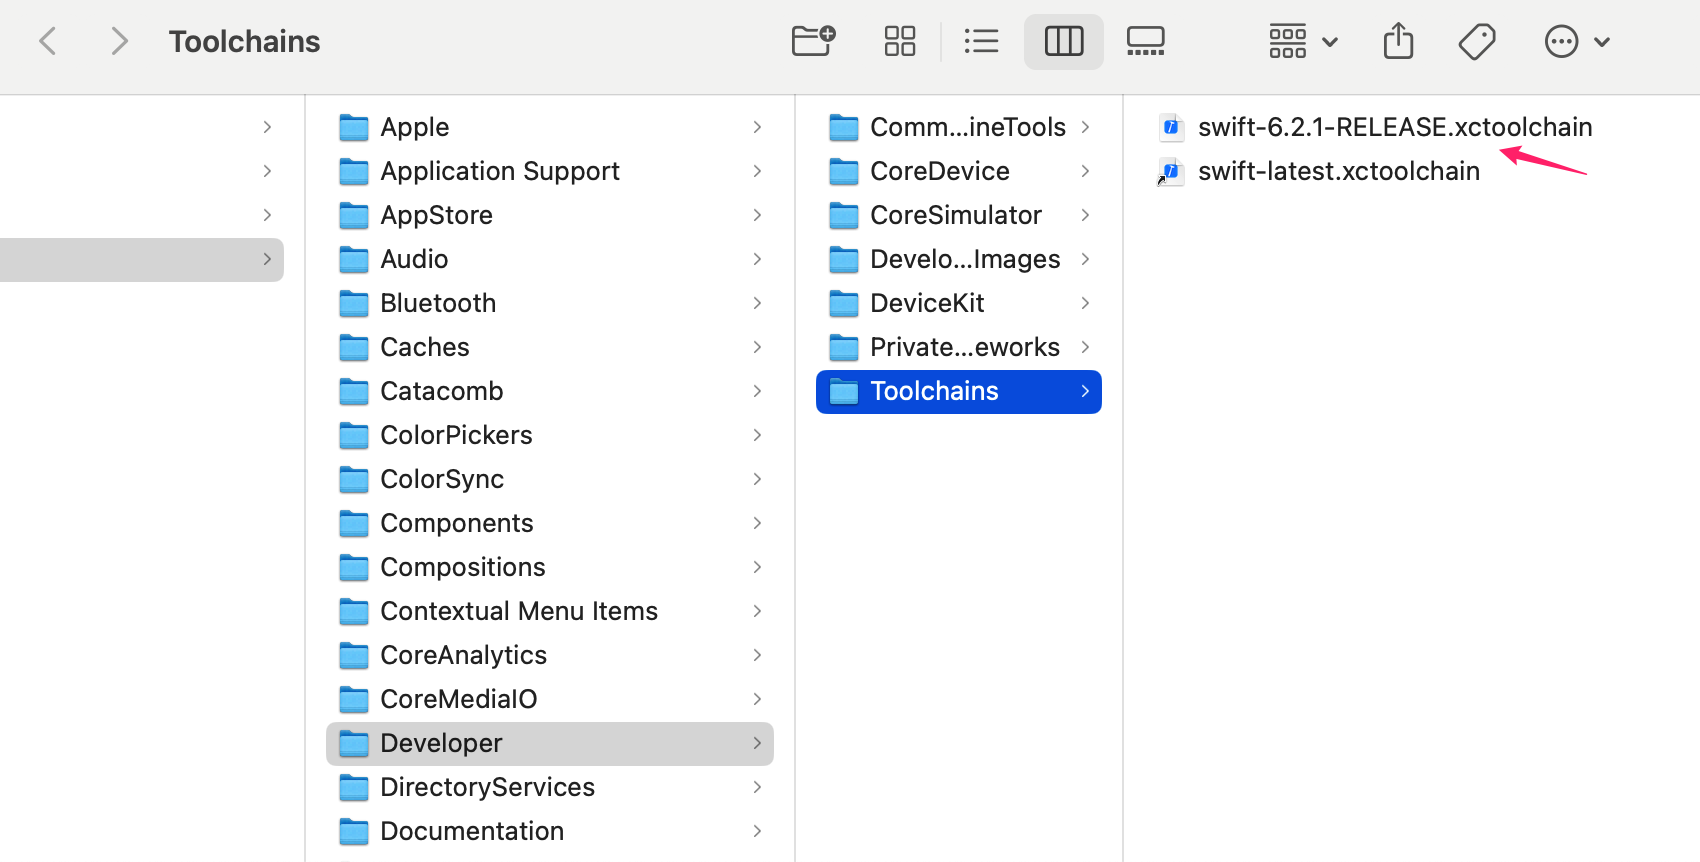Open the More Actions ellipsis menu
The width and height of the screenshot is (1700, 862).
point(1575,41)
